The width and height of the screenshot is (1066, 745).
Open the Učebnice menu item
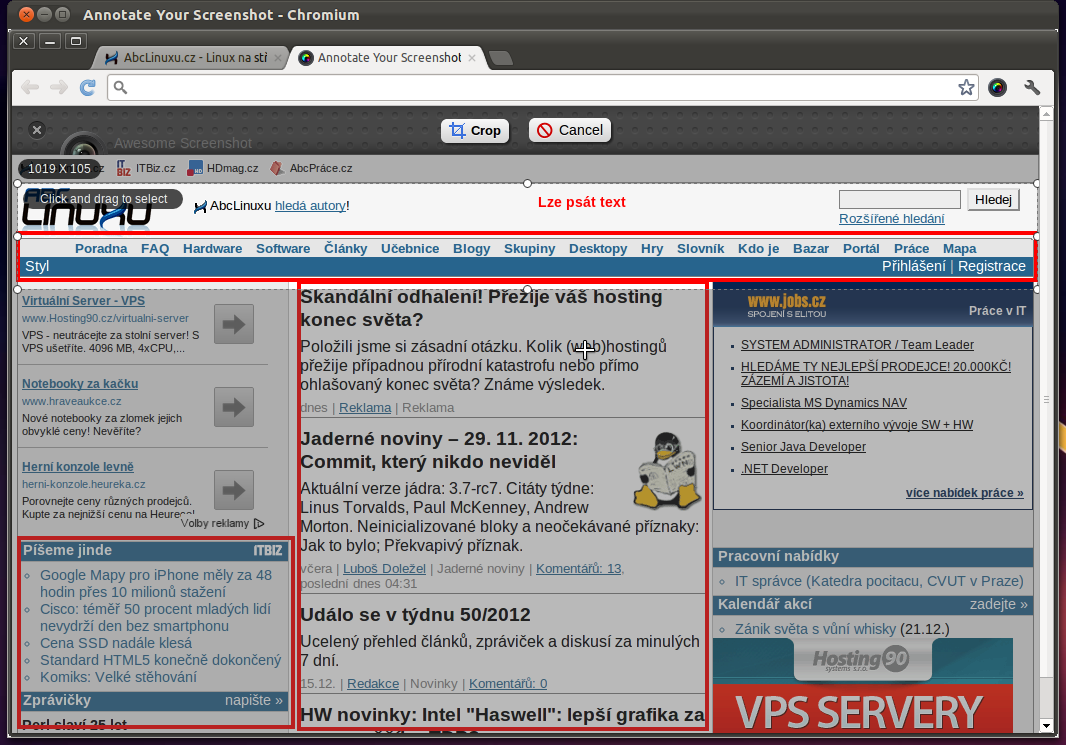tap(410, 248)
